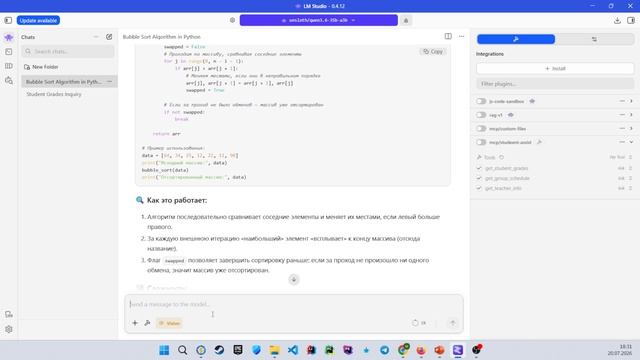640x360 pixels.
Task: Open the Chats panel more options
Action: [x=96, y=37]
